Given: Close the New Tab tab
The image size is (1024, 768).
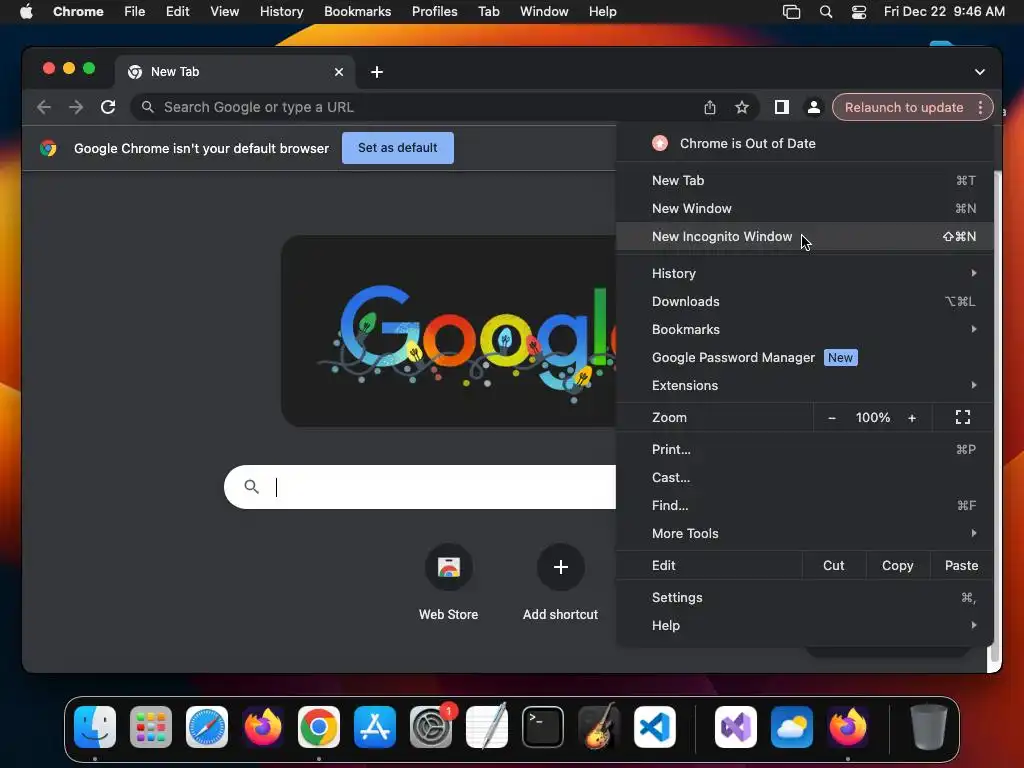Looking at the screenshot, I should [339, 72].
